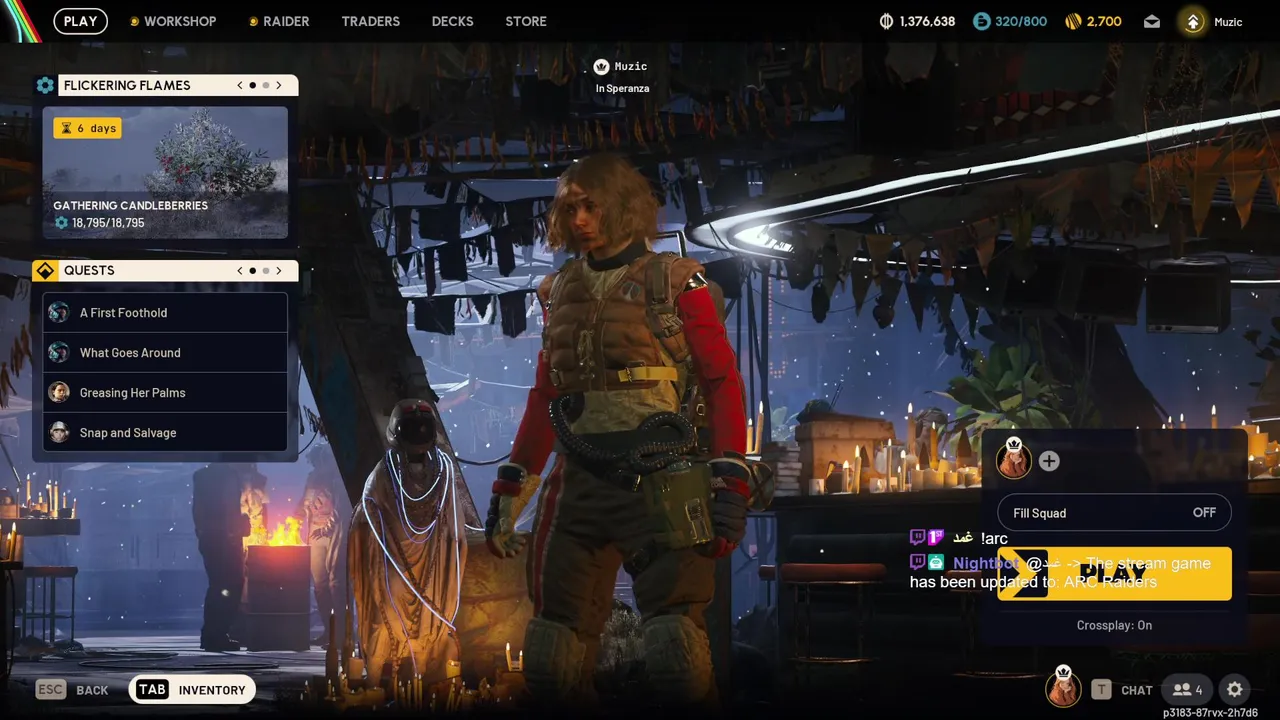This screenshot has height=720, width=1280.
Task: Click the player avatar near Chat
Action: pyautogui.click(x=1063, y=688)
